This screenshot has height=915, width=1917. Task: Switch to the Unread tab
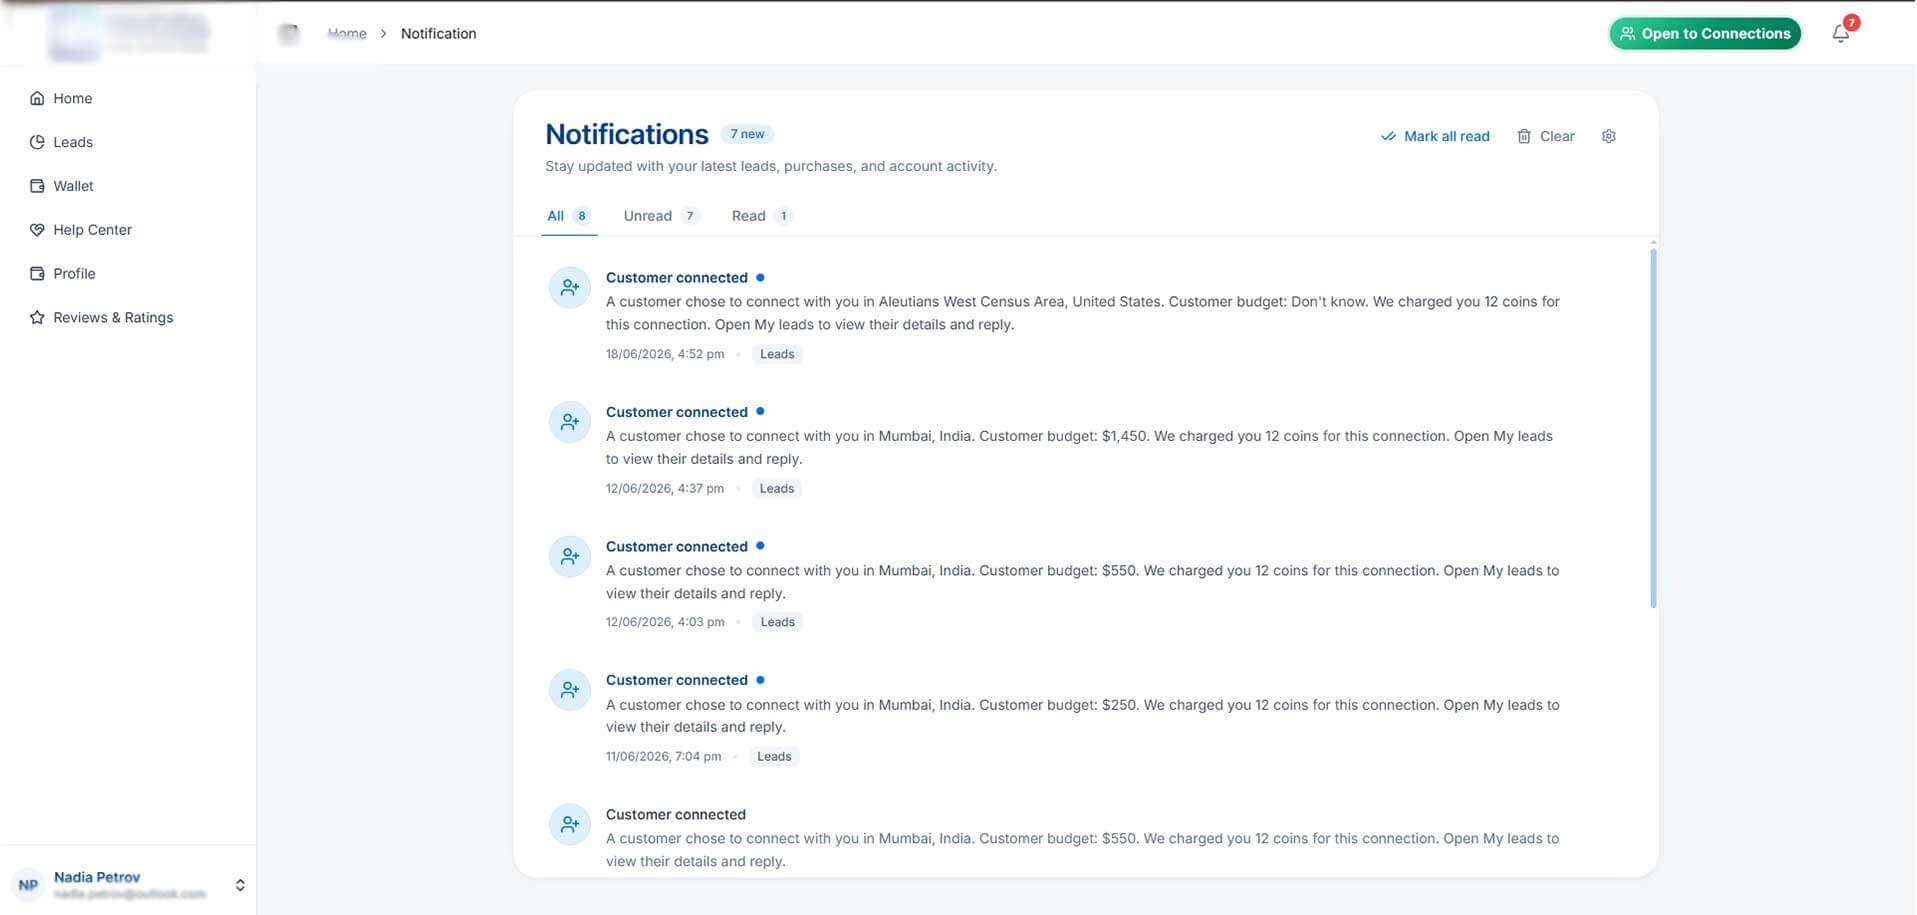[661, 216]
